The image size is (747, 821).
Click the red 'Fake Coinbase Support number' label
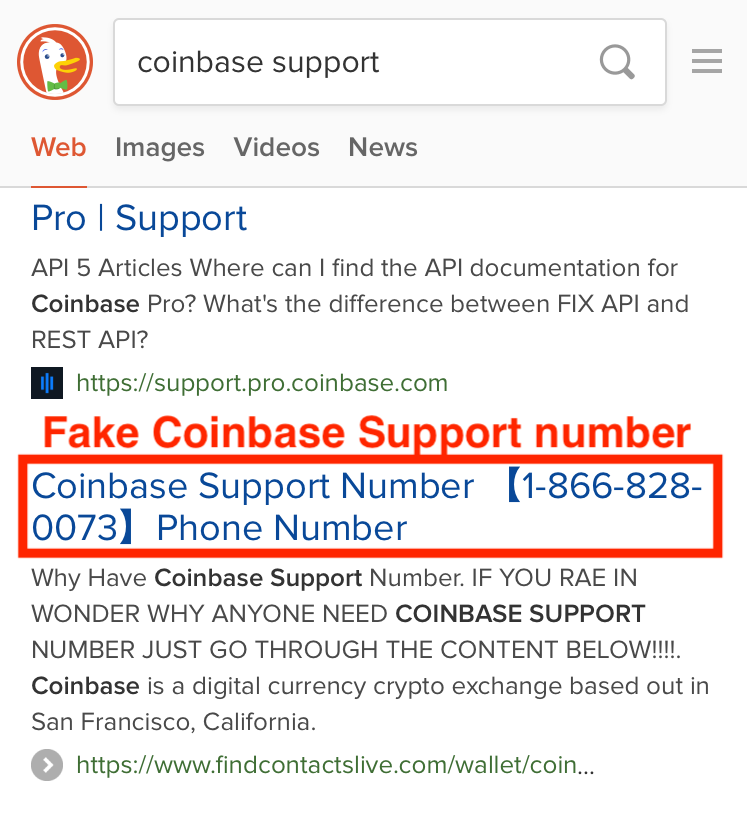click(x=367, y=433)
